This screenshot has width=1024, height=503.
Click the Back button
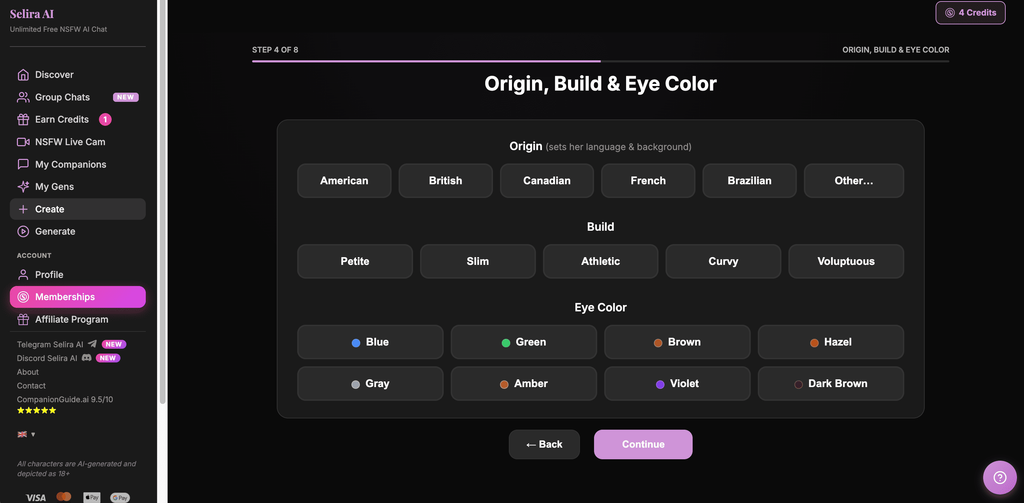click(544, 444)
